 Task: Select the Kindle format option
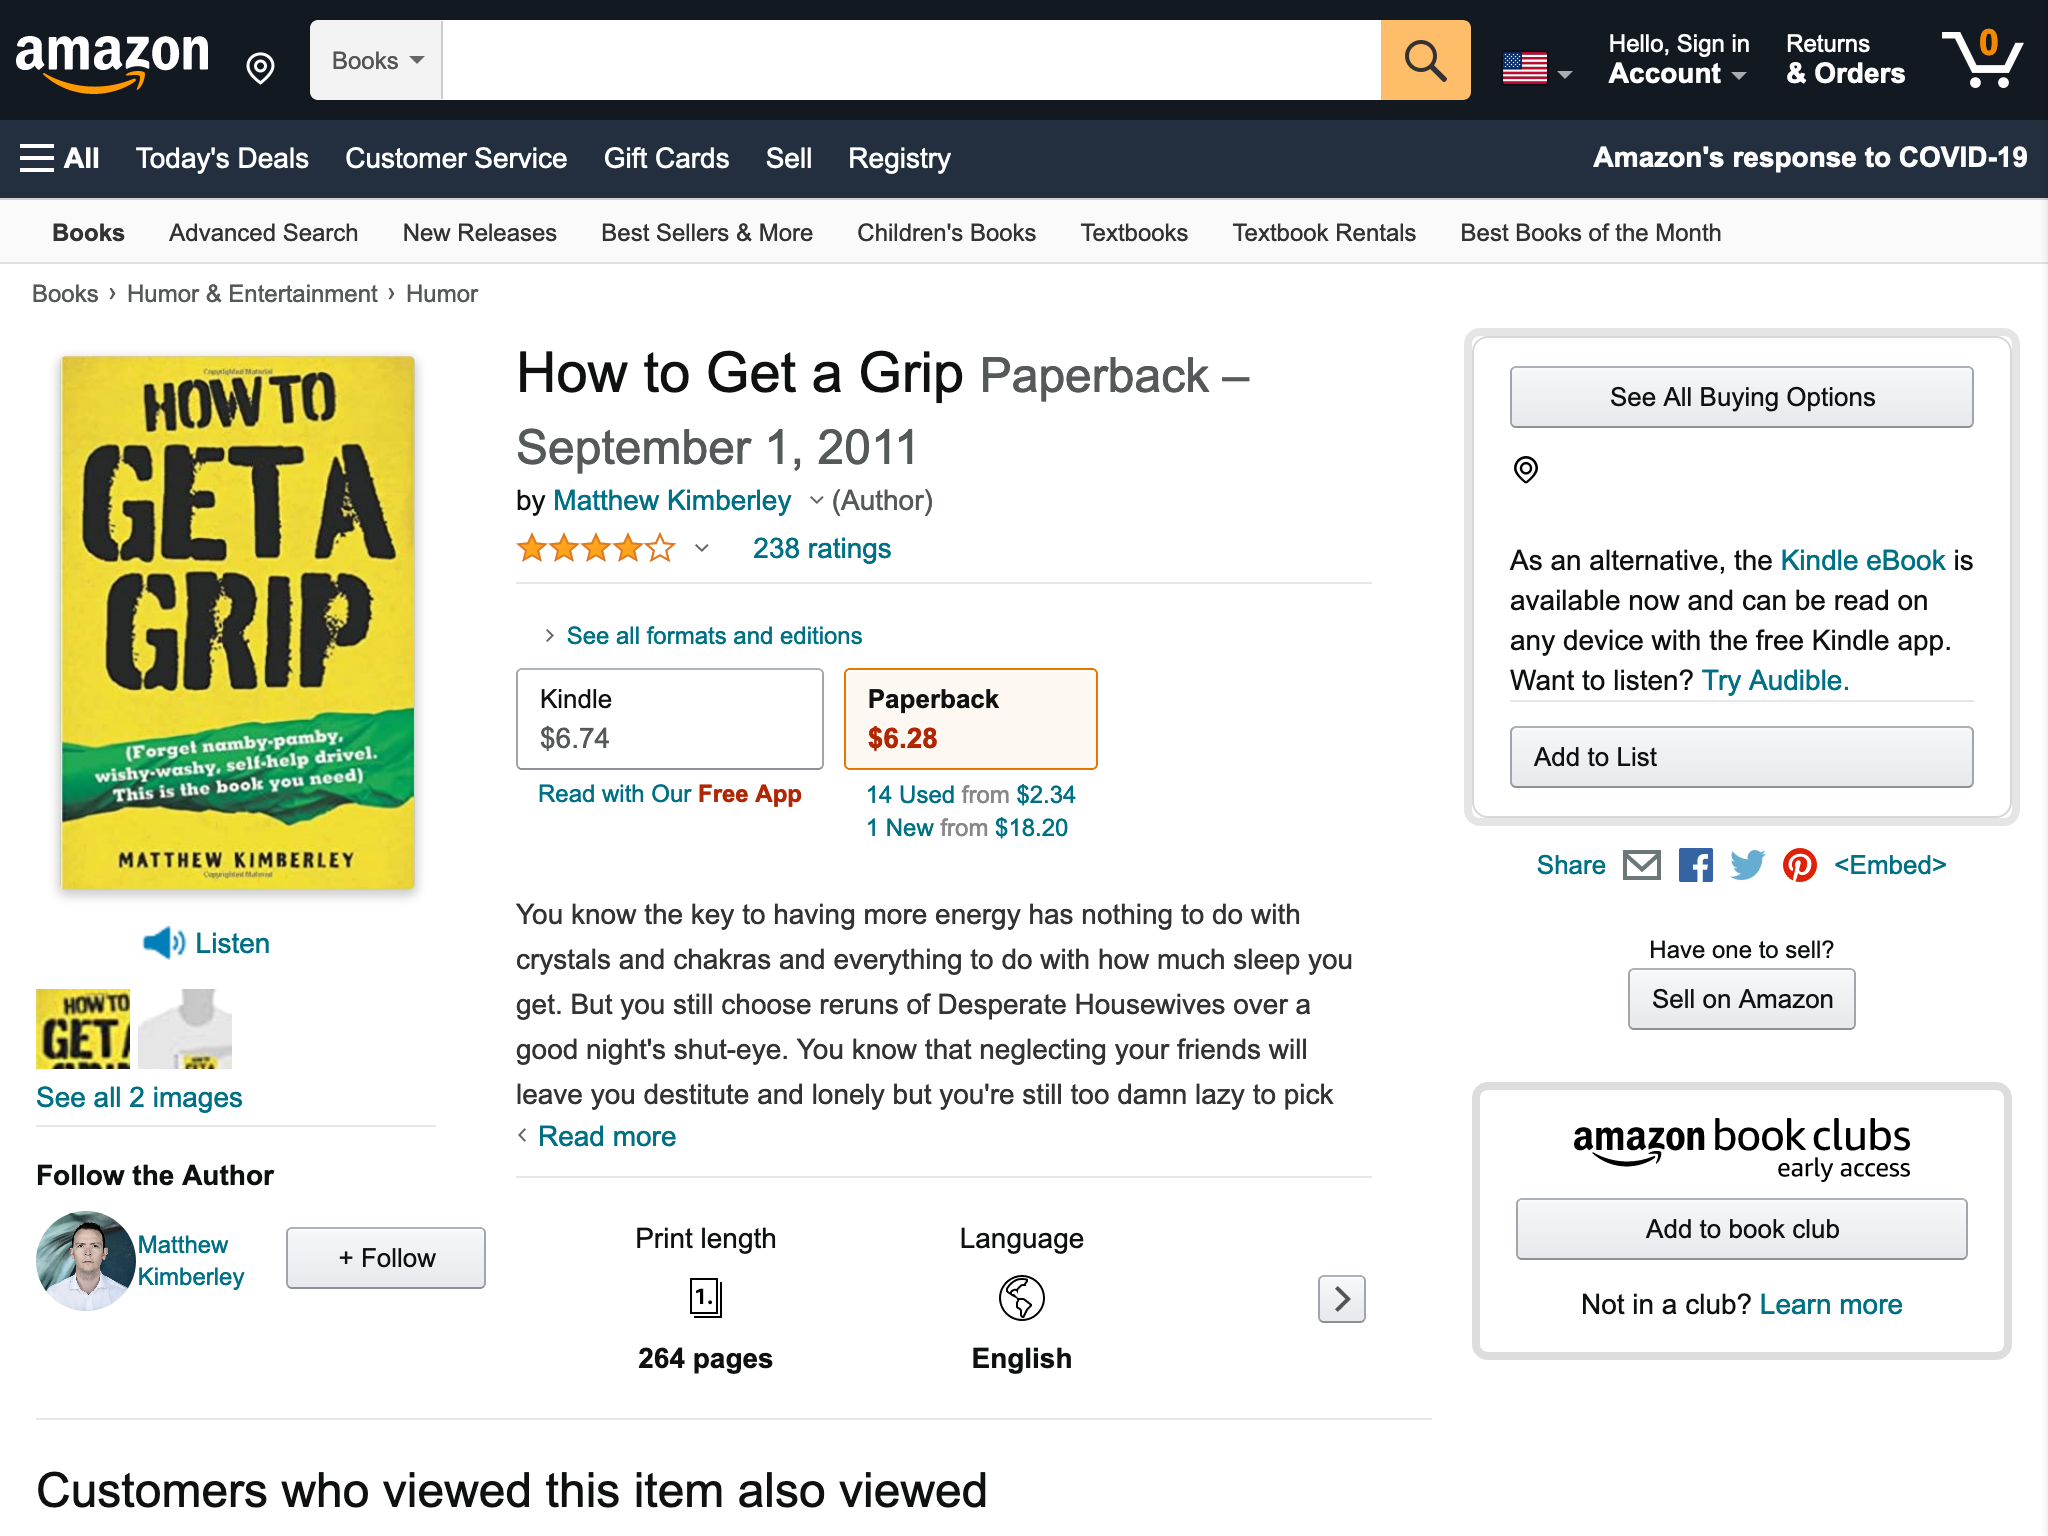(670, 719)
